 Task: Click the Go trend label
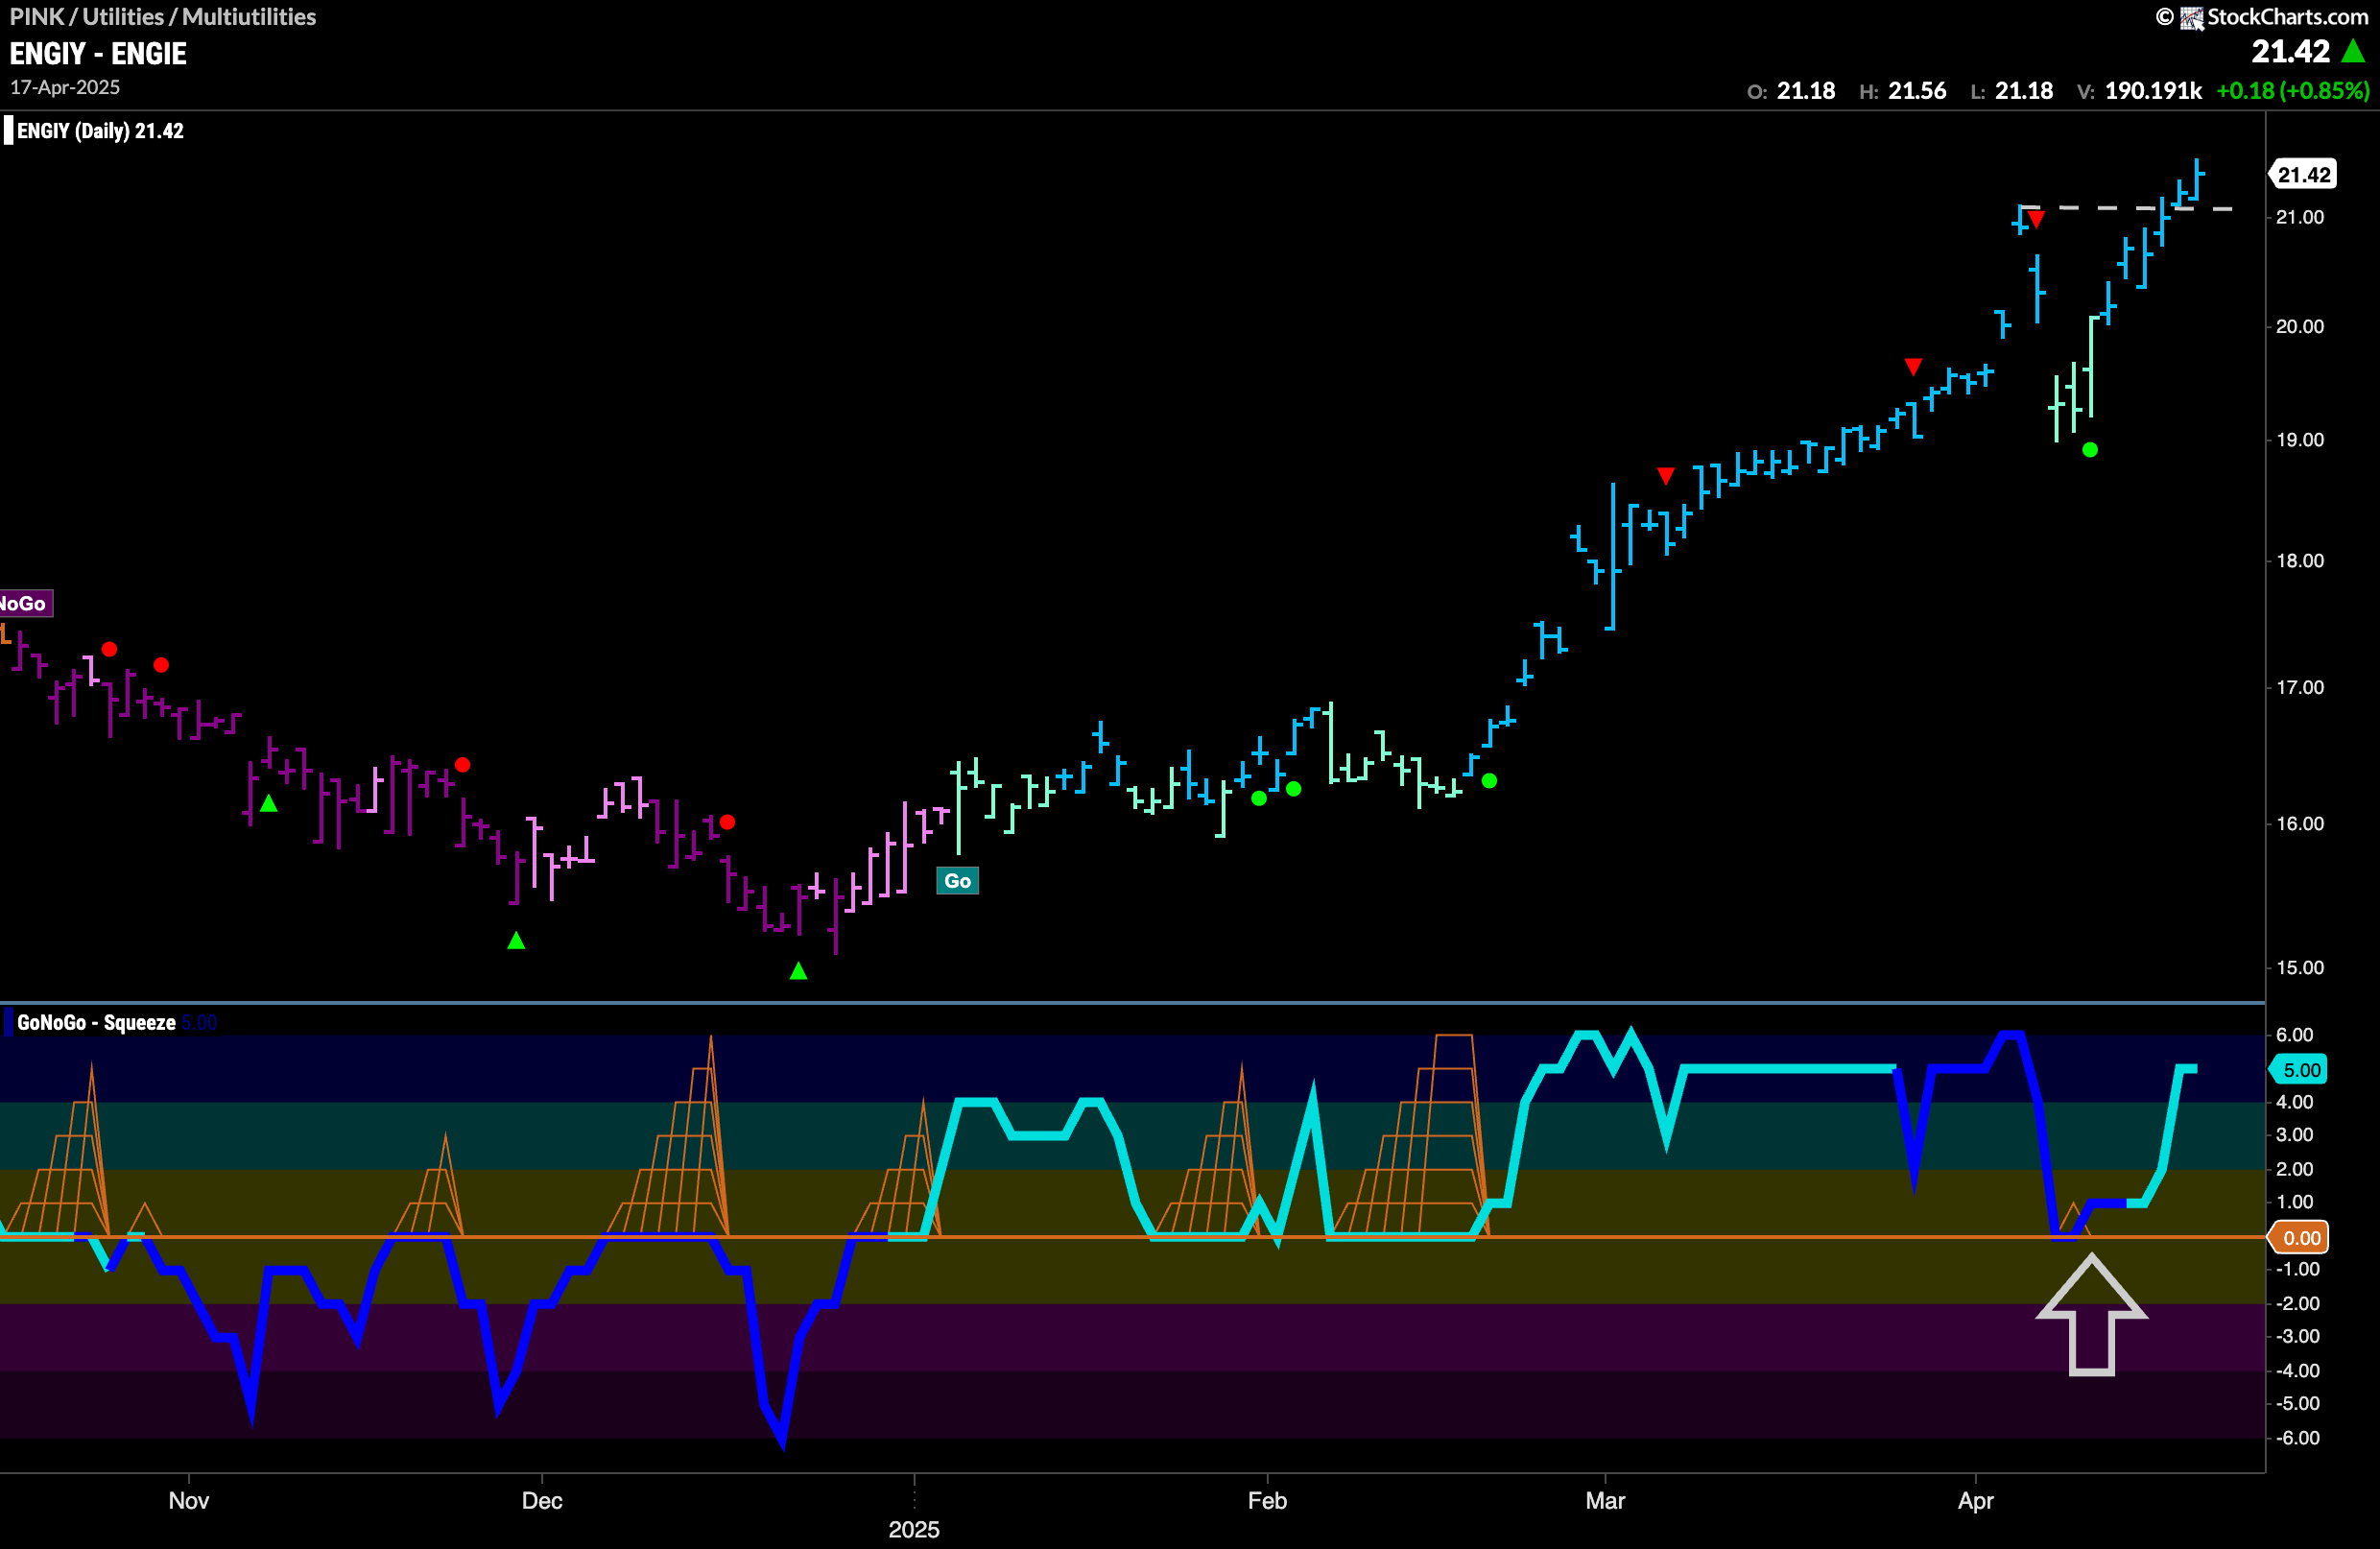(957, 880)
